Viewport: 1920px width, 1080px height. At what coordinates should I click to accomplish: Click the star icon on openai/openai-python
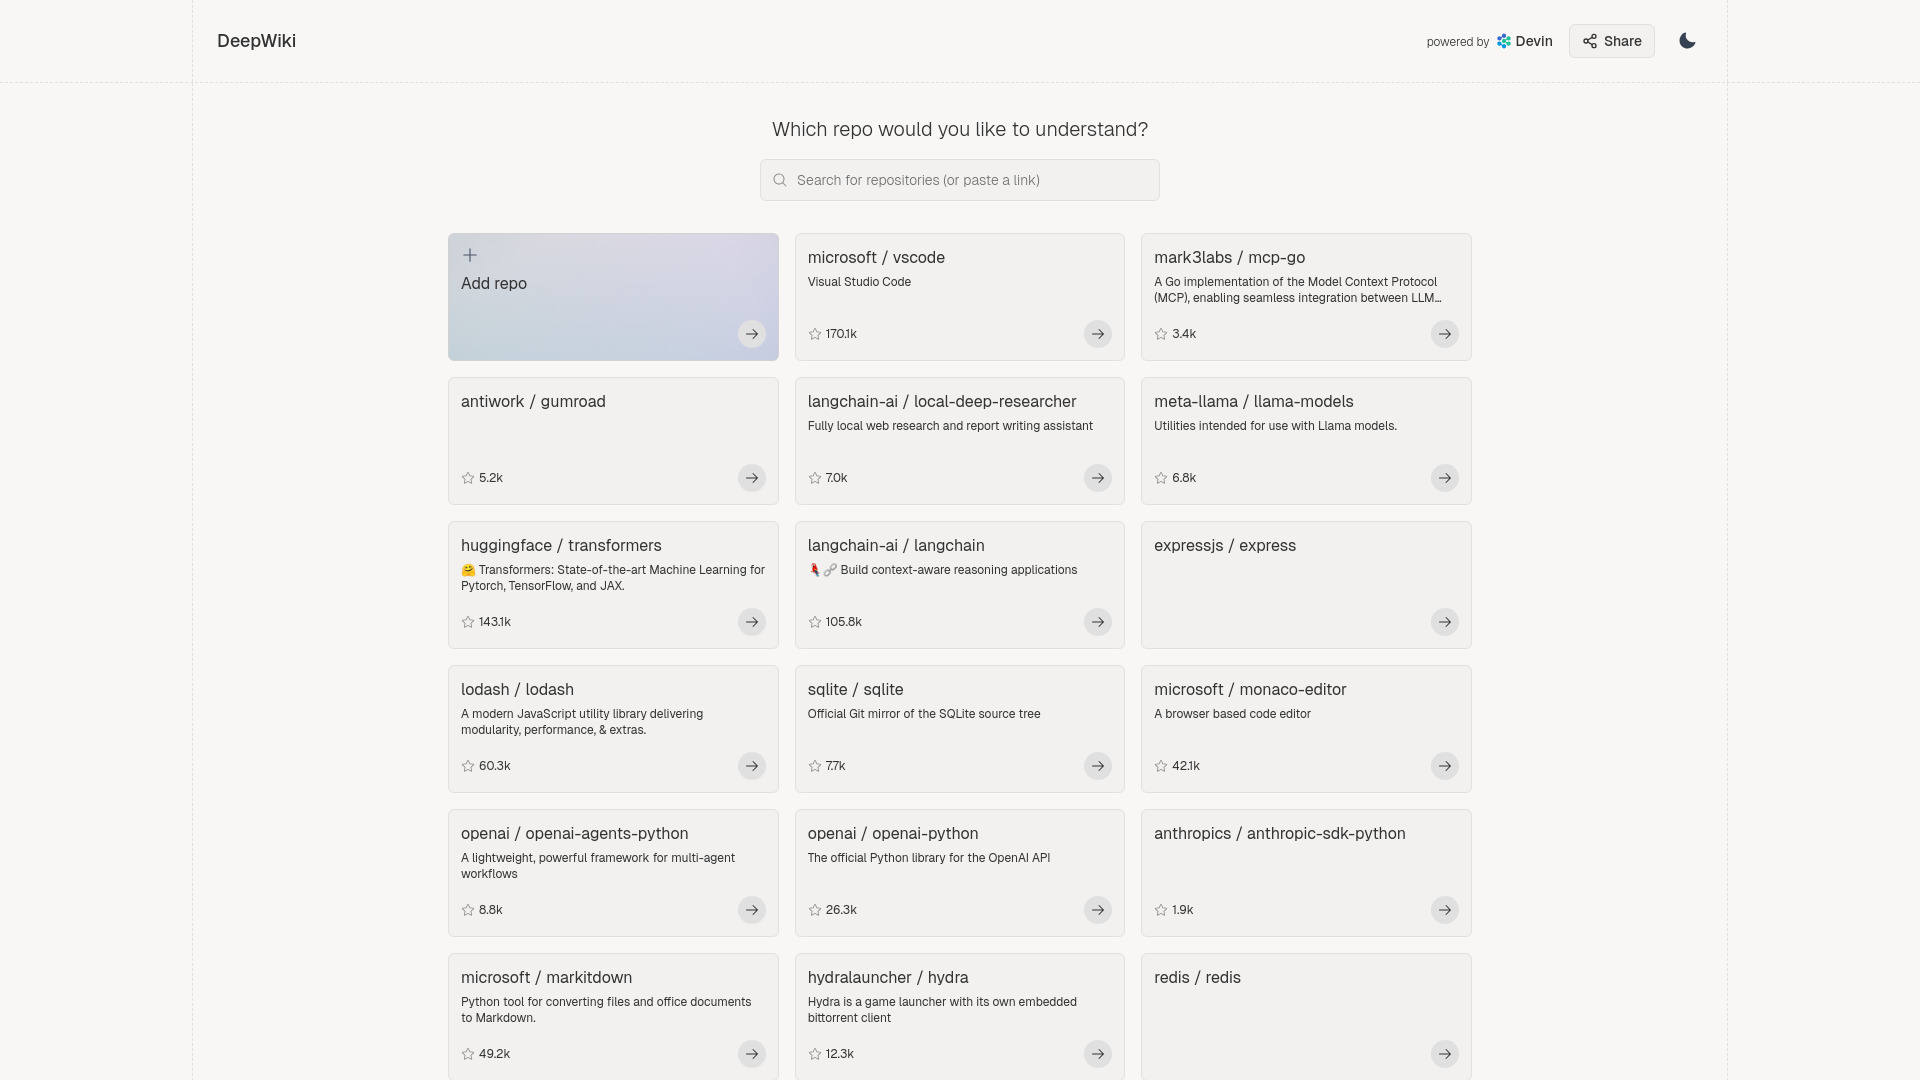[x=813, y=910]
